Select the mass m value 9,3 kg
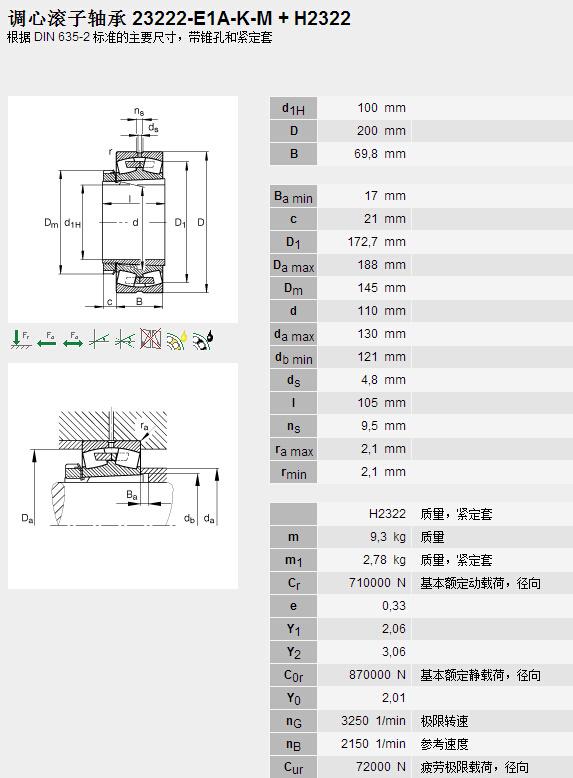The width and height of the screenshot is (573, 778). tap(387, 537)
